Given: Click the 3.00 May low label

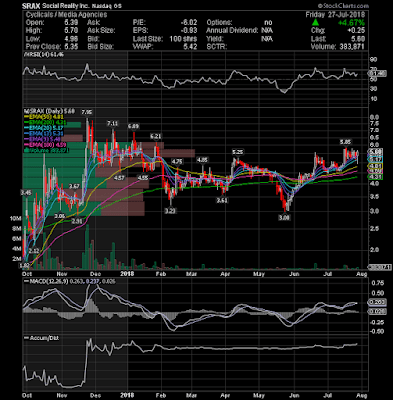Looking at the screenshot, I should [284, 217].
